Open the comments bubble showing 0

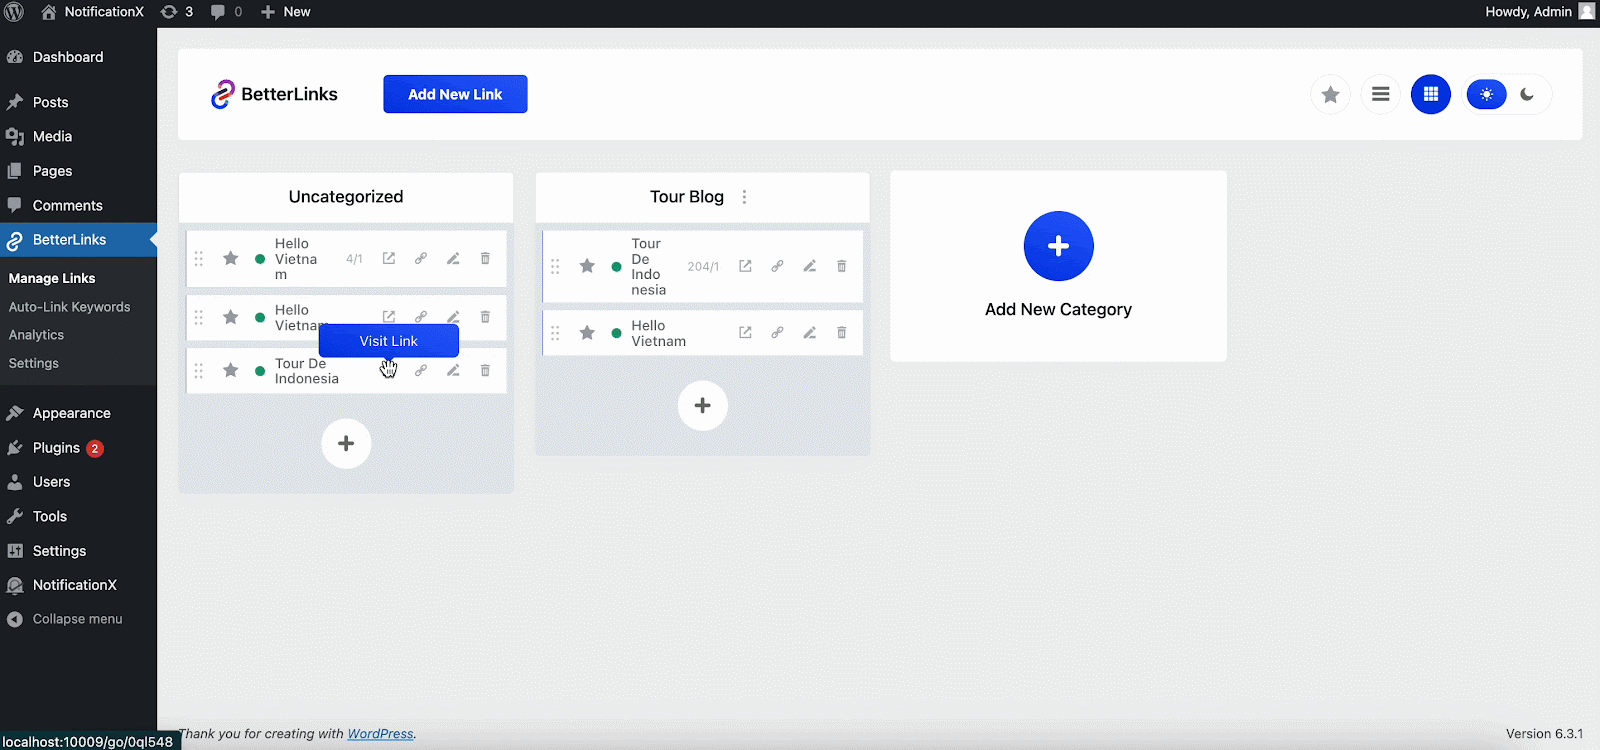(x=226, y=12)
